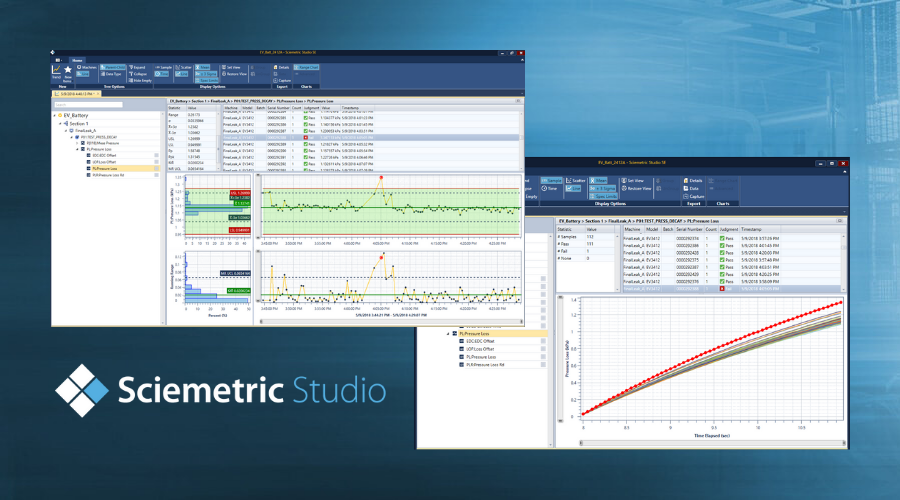Switch to the 5/9/2018 document tab

[x=75, y=93]
